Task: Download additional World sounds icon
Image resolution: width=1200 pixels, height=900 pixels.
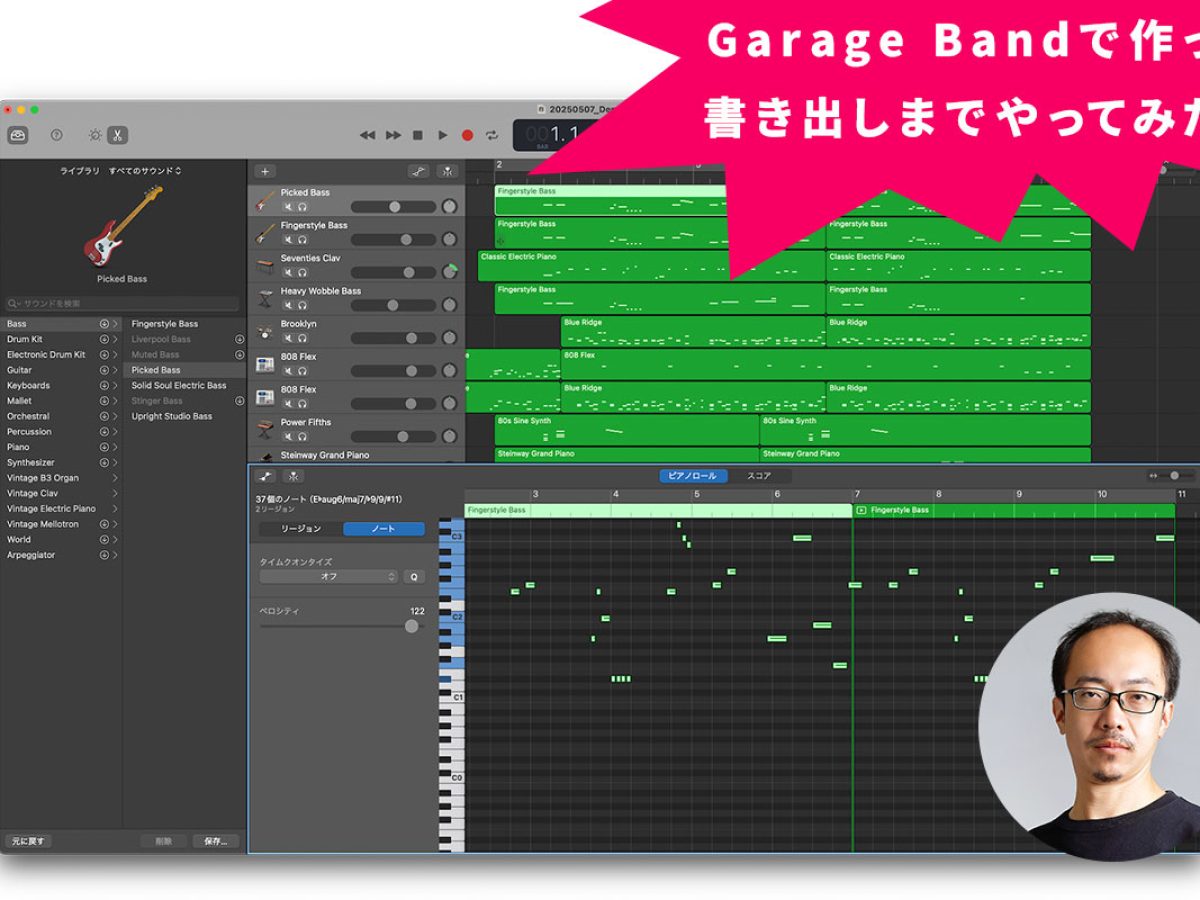Action: pyautogui.click(x=104, y=539)
